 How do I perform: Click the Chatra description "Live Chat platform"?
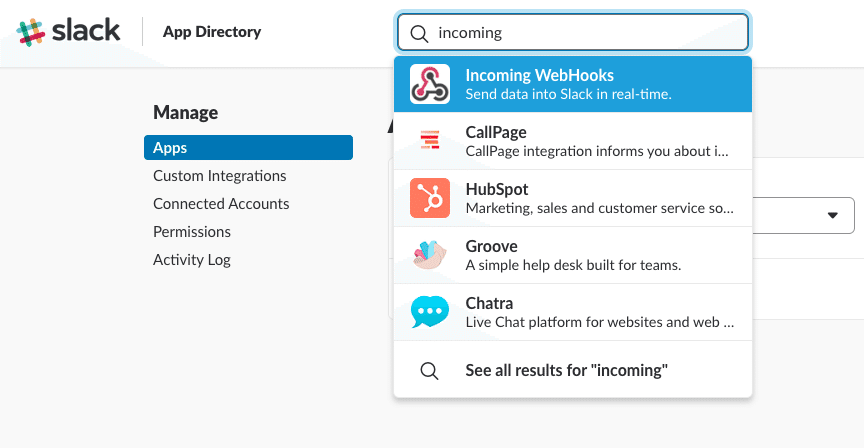point(600,322)
